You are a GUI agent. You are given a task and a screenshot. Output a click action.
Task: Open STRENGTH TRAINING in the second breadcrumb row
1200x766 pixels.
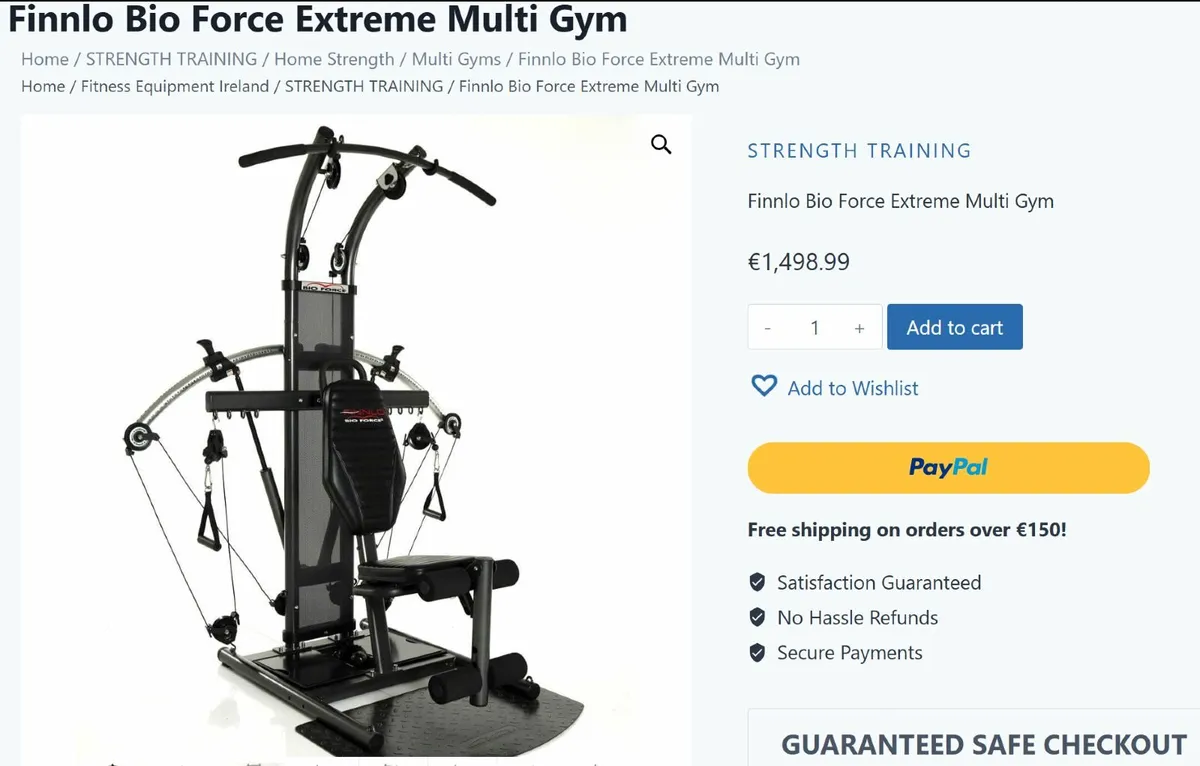[x=364, y=86]
